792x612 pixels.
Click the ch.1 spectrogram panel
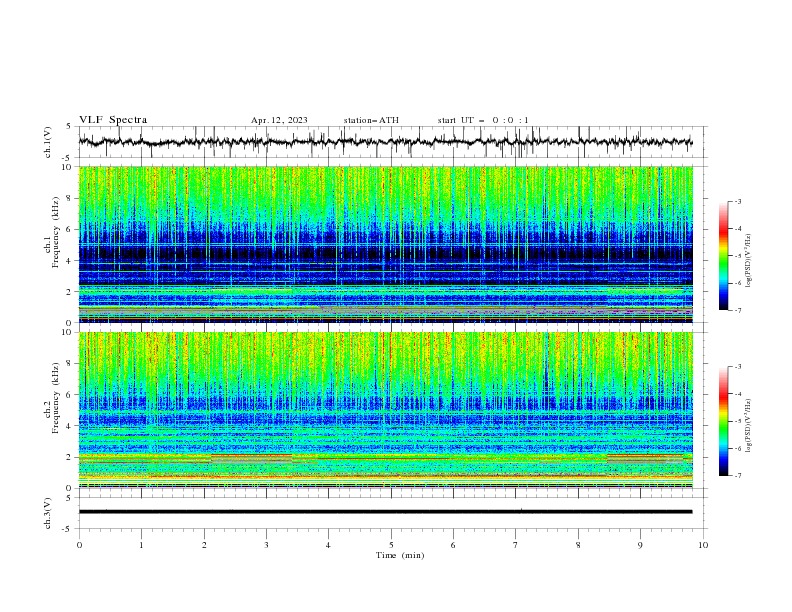tap(386, 244)
